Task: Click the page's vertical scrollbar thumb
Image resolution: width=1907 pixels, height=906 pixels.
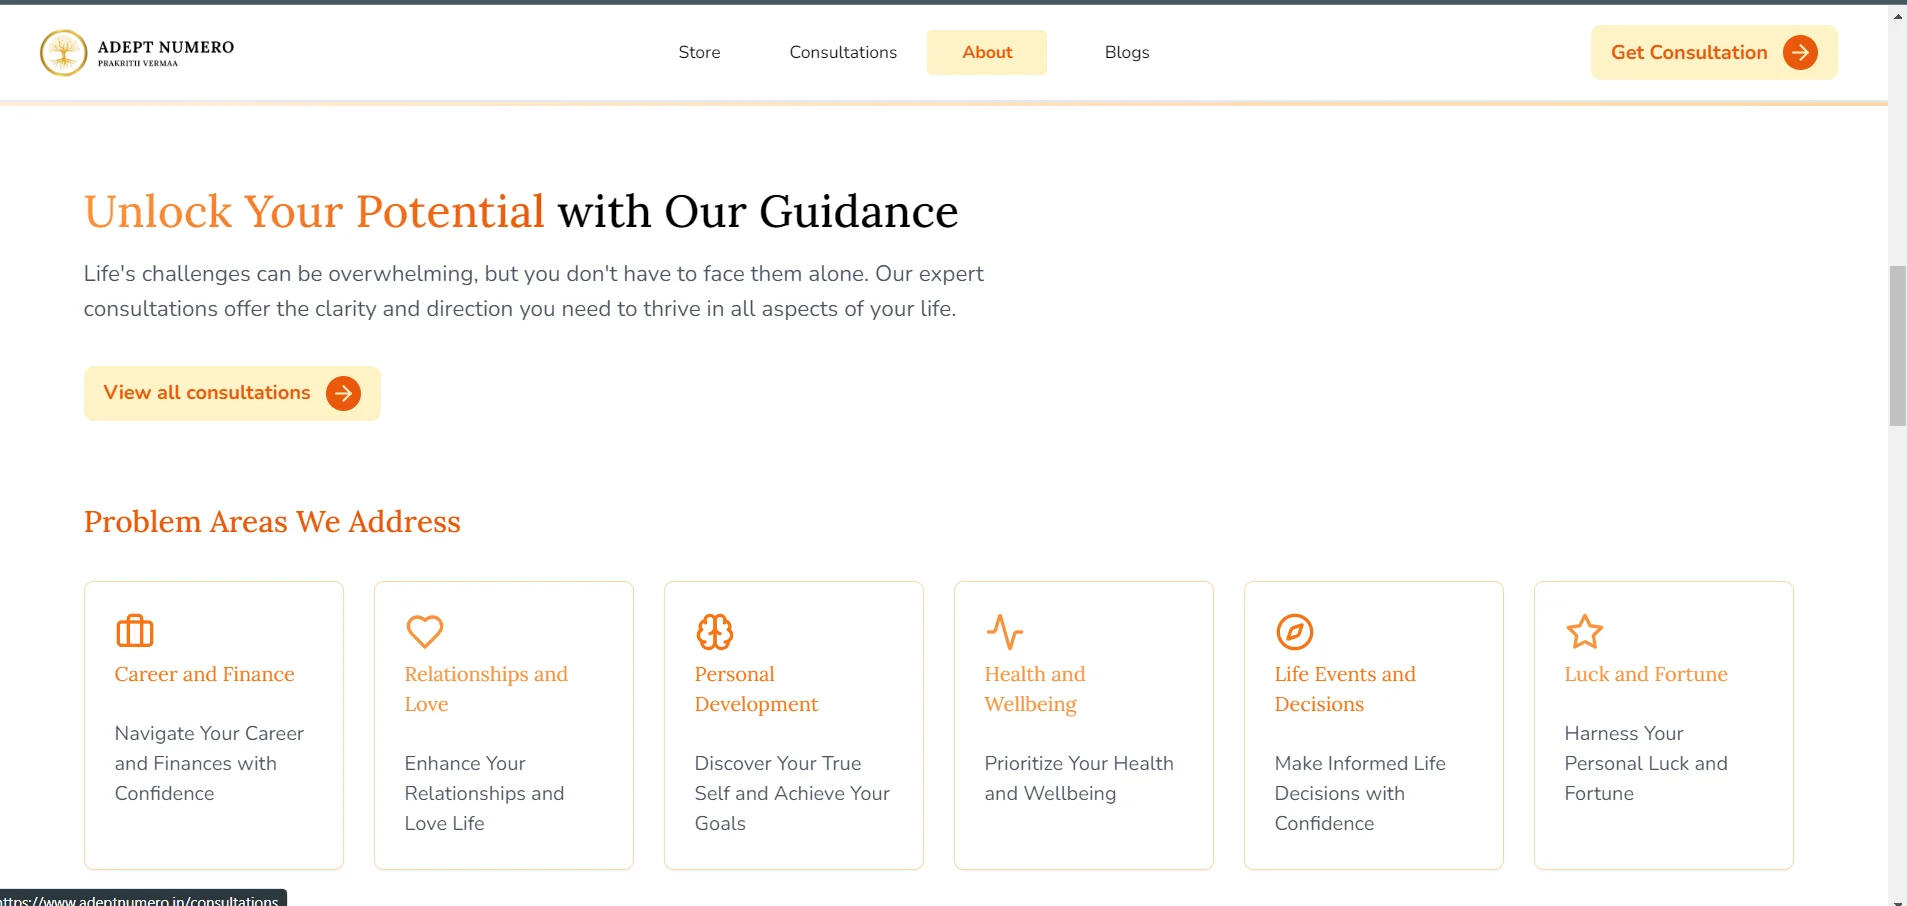Action: click(1897, 345)
